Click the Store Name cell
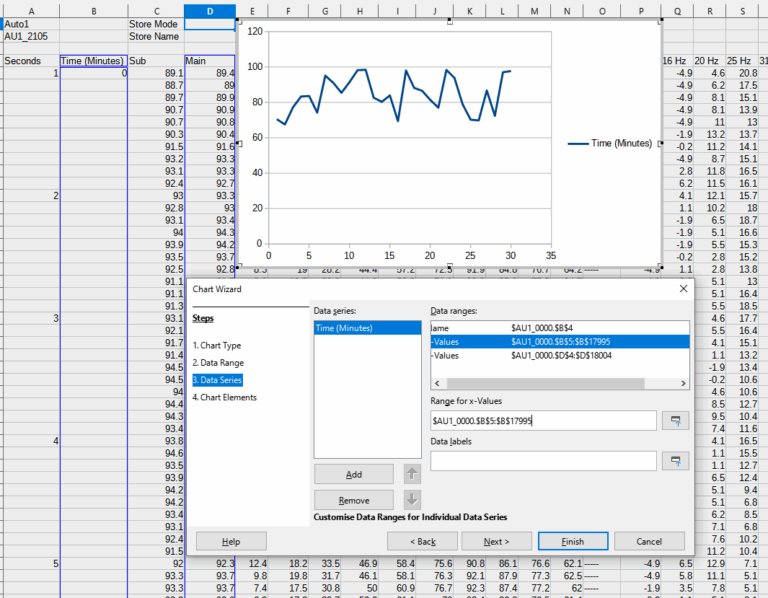Viewport: 768px width, 598px height. pos(156,36)
